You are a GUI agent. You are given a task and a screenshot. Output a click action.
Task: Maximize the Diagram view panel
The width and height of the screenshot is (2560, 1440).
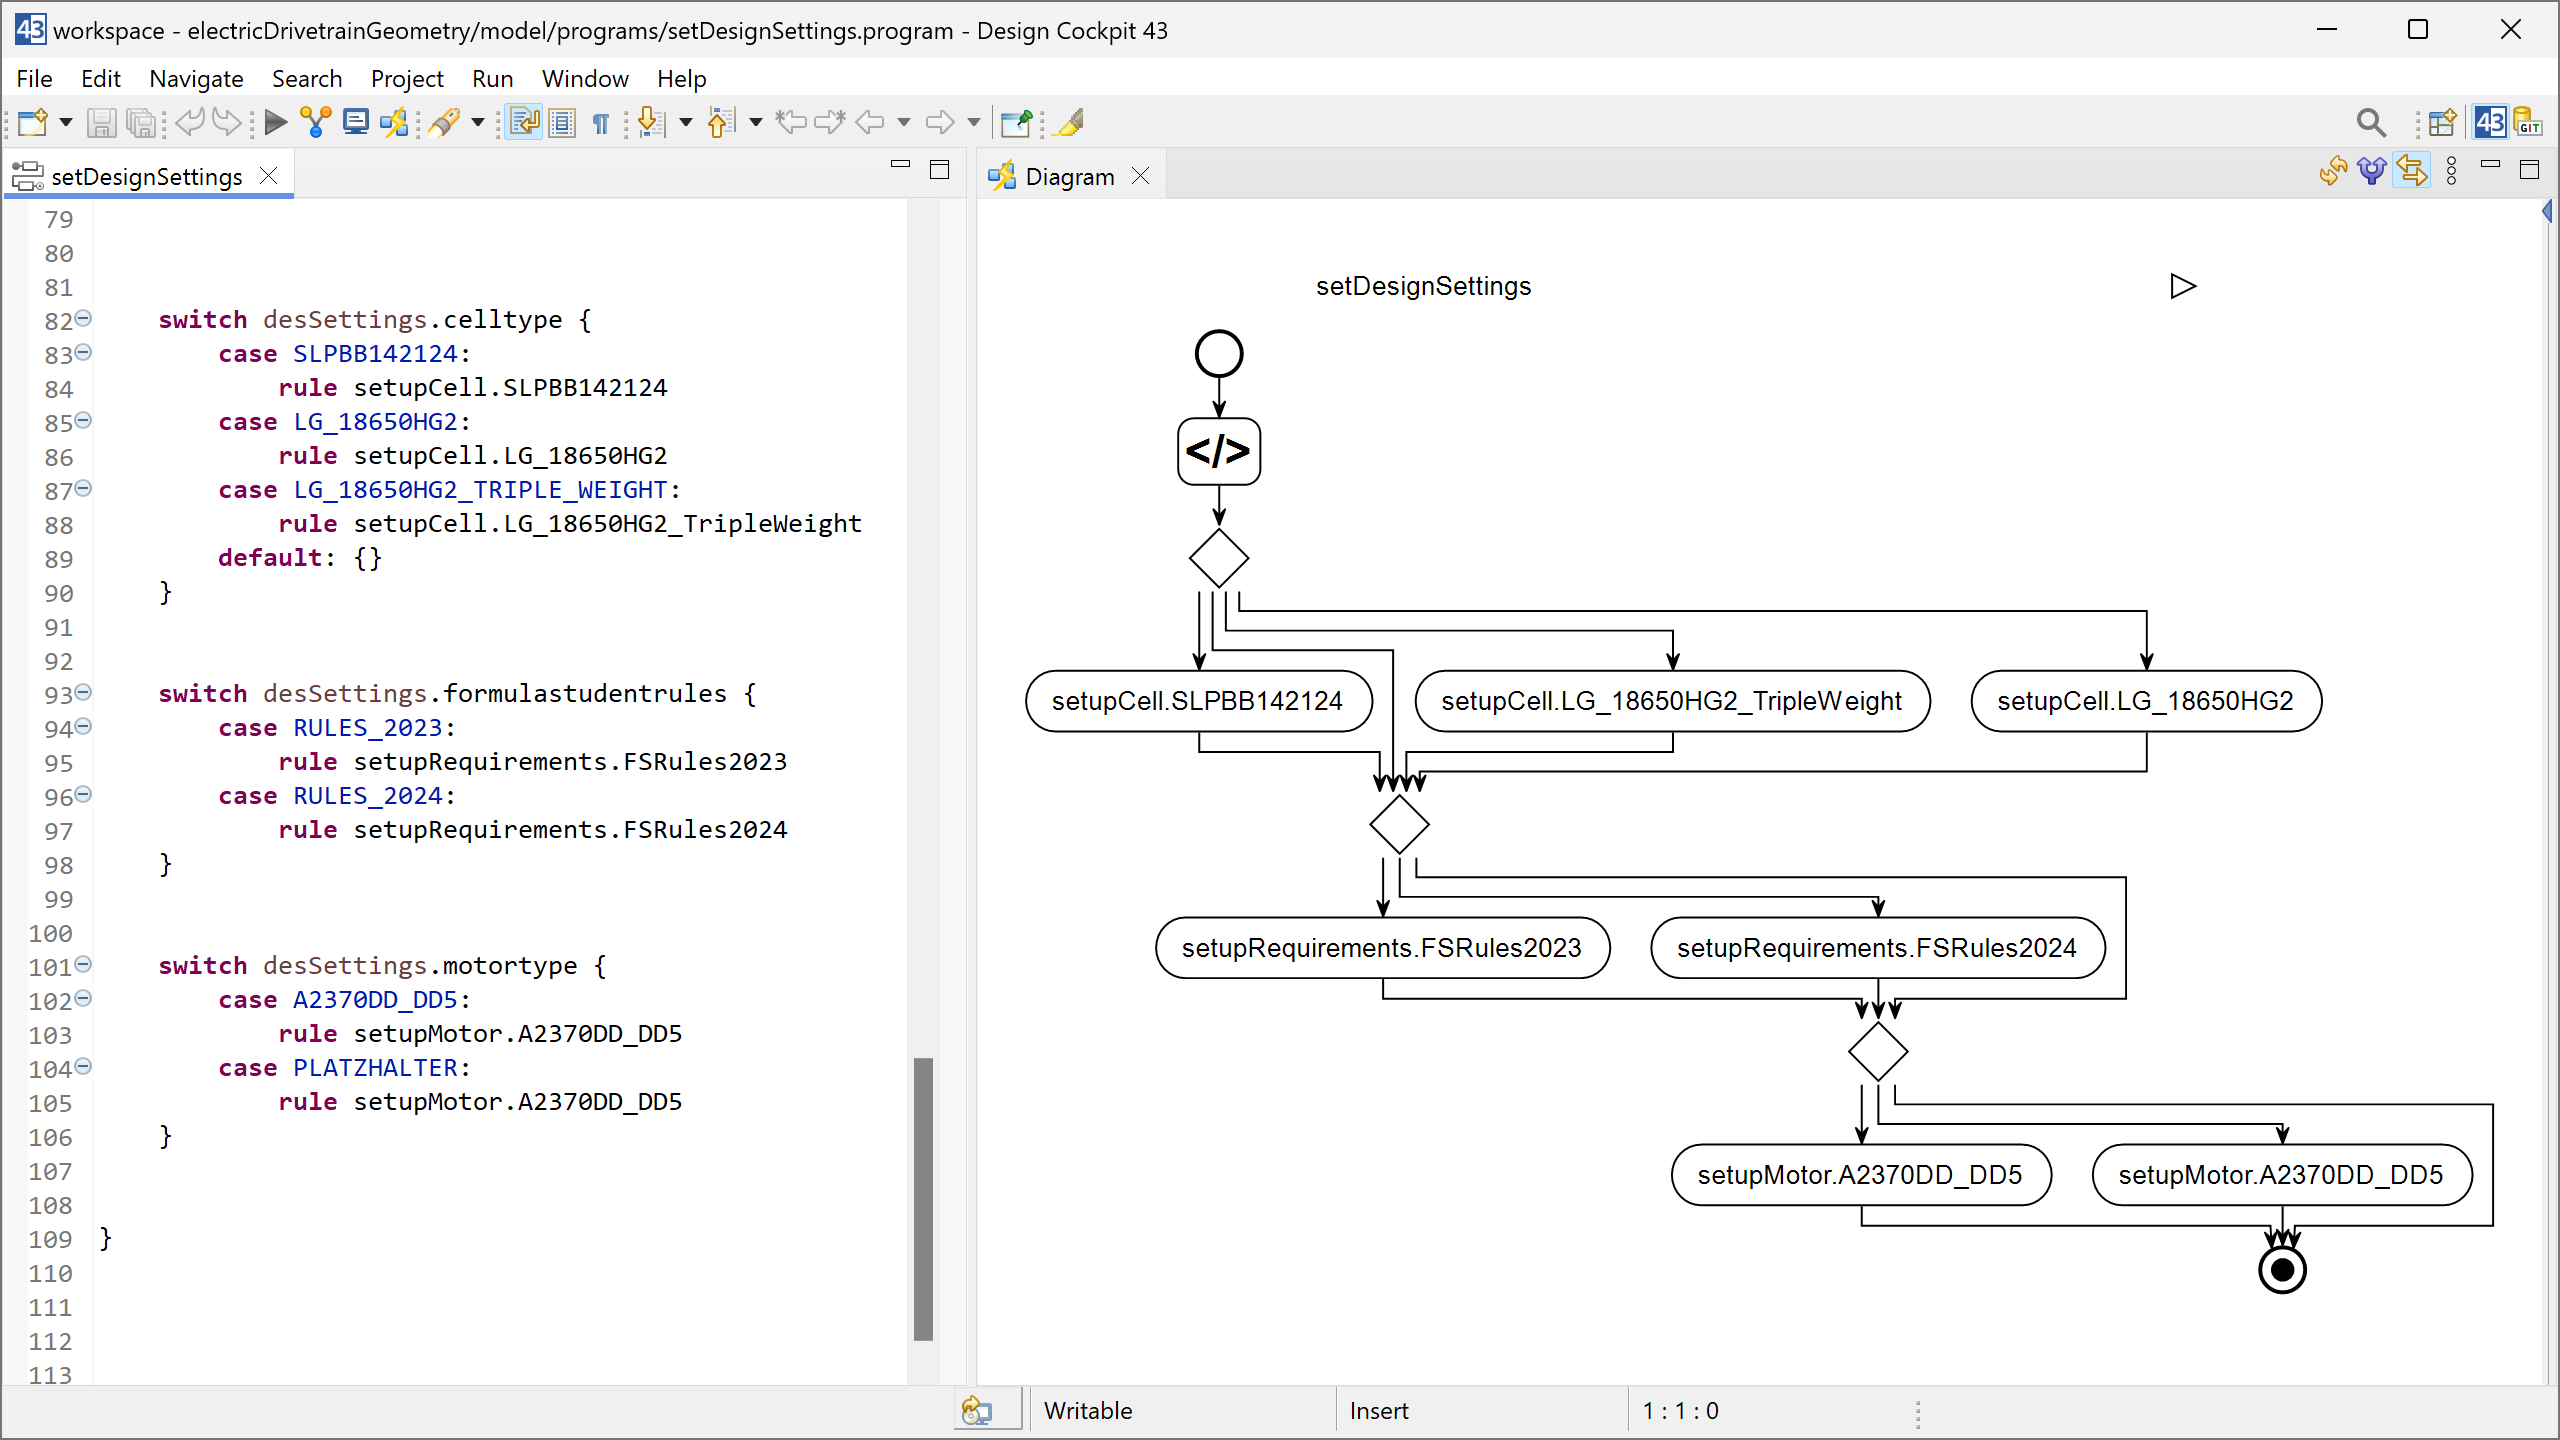pyautogui.click(x=2530, y=170)
